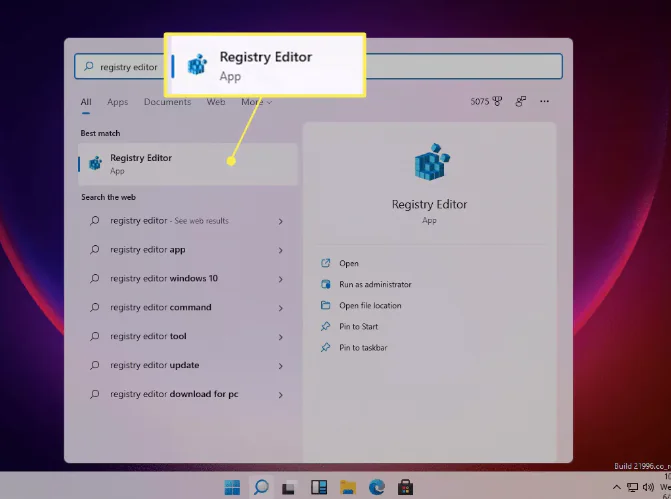Viewport: 671px width, 499px height.
Task: Switch to the Documents tab
Action: click(x=167, y=102)
